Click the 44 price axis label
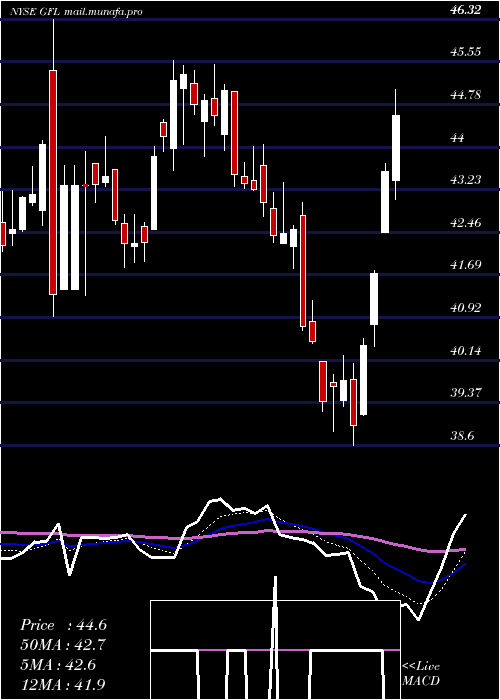Screen dimensions: 500x700 (458, 138)
